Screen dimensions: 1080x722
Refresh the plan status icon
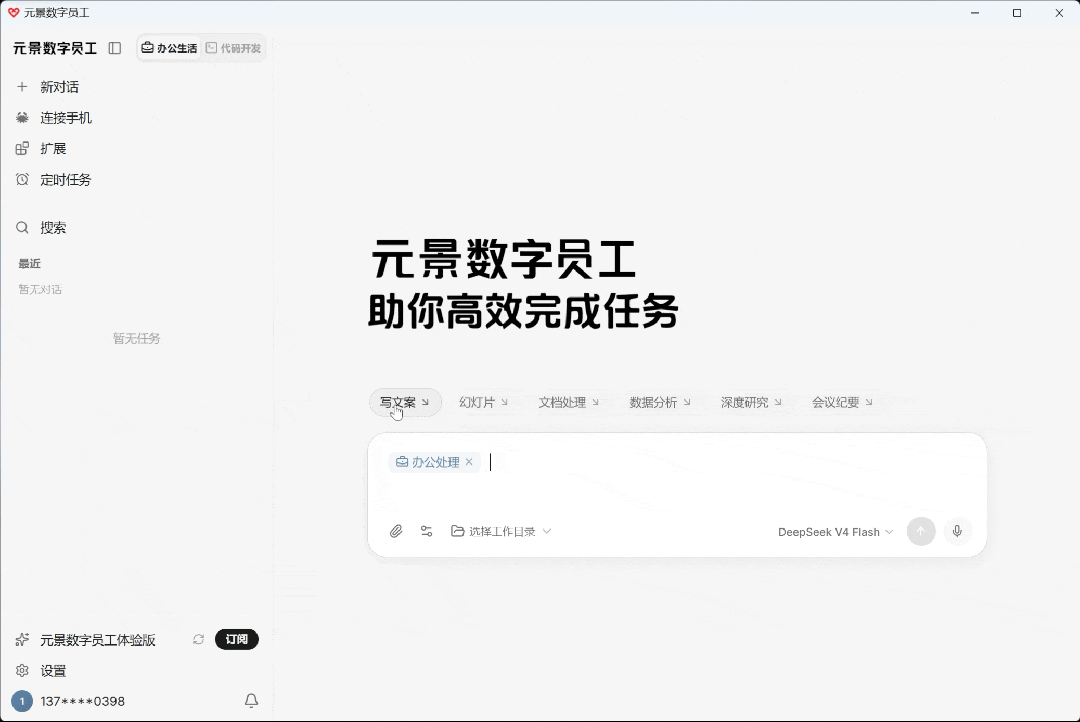[198, 639]
